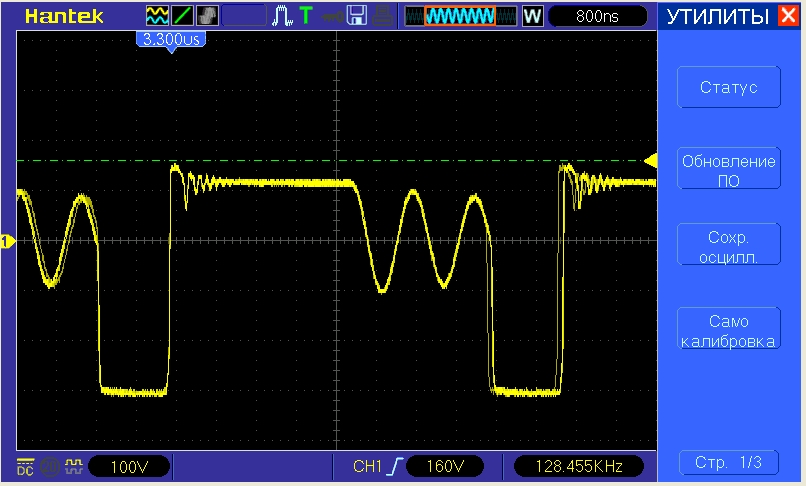Click the waveform memory overview bar
Image resolution: width=806 pixels, height=486 pixels.
pyautogui.click(x=461, y=16)
